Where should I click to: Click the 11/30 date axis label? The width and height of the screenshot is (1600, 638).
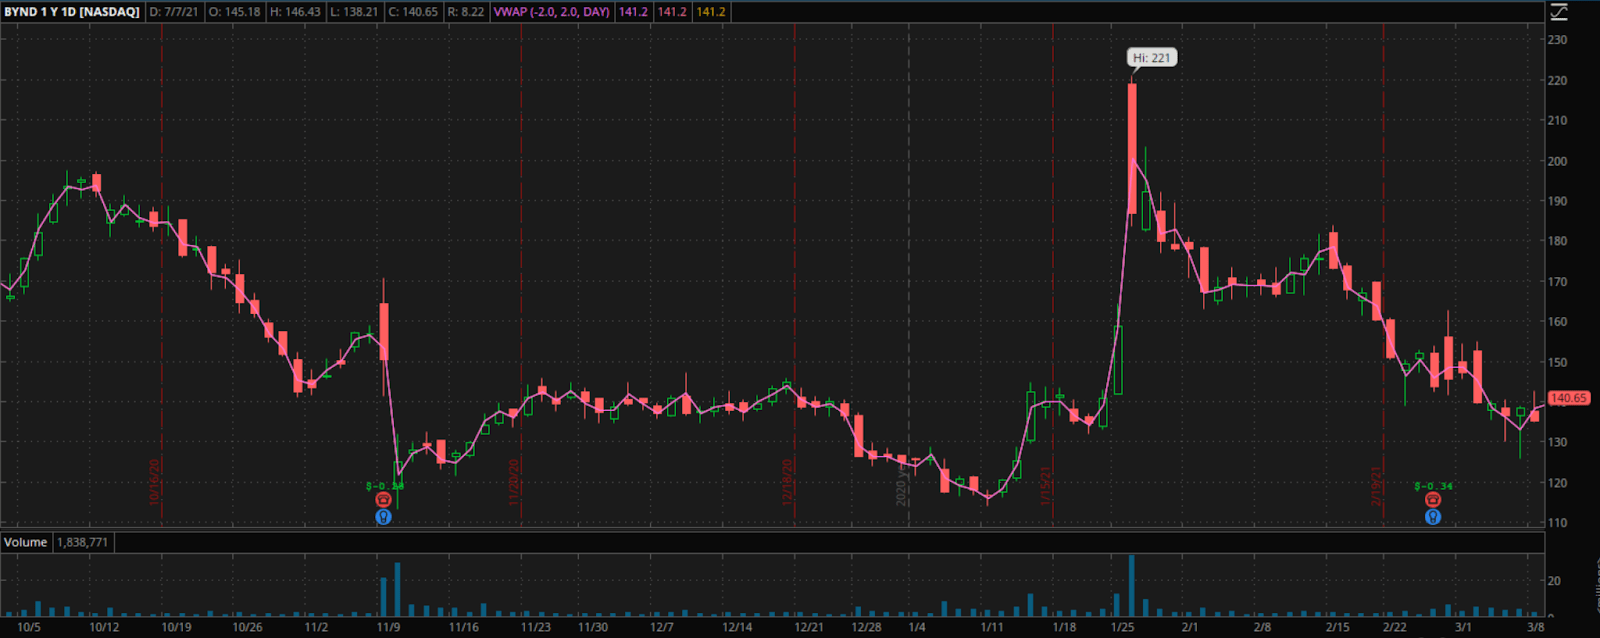(x=593, y=627)
